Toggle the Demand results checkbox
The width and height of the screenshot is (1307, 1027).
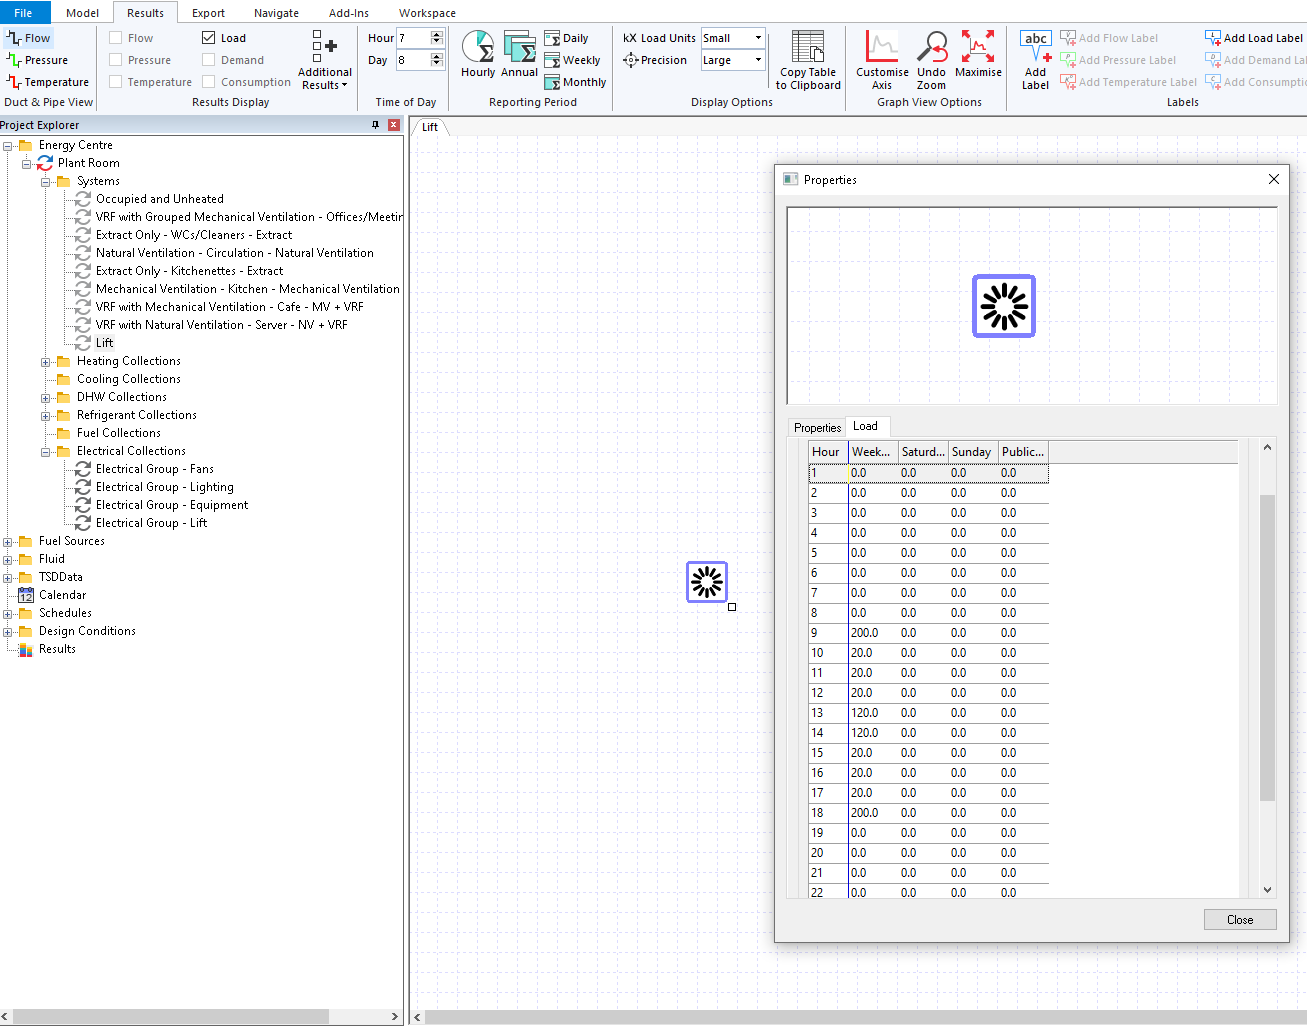pyautogui.click(x=209, y=60)
